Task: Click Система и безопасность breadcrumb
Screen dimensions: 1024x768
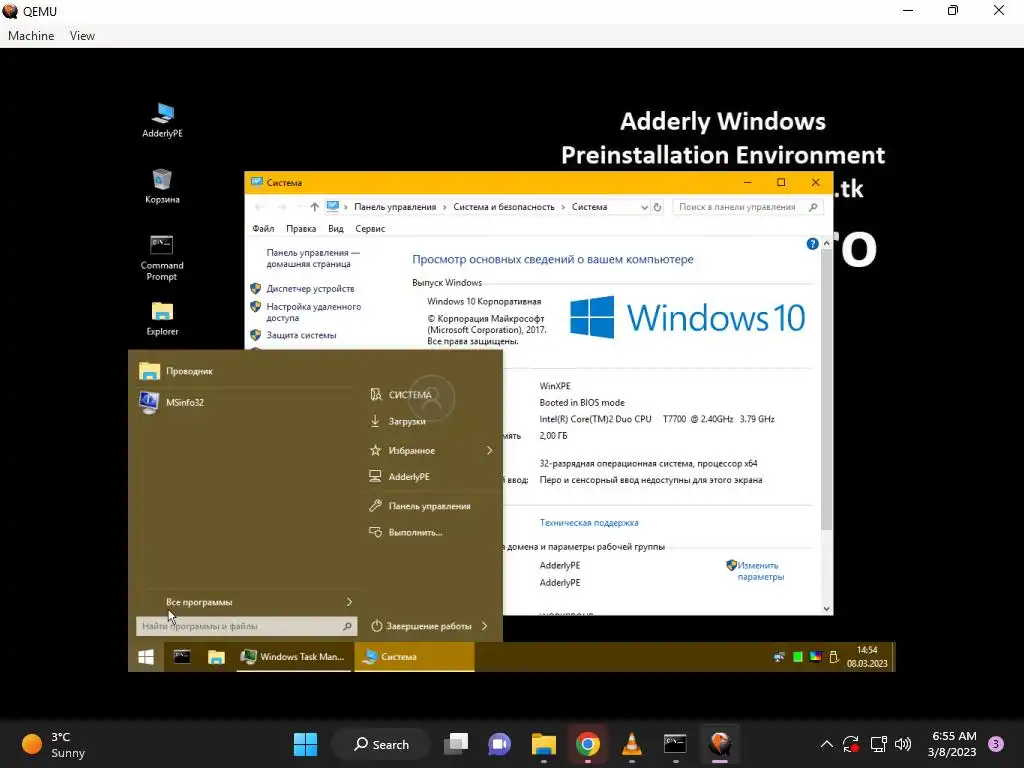Action: click(x=504, y=207)
